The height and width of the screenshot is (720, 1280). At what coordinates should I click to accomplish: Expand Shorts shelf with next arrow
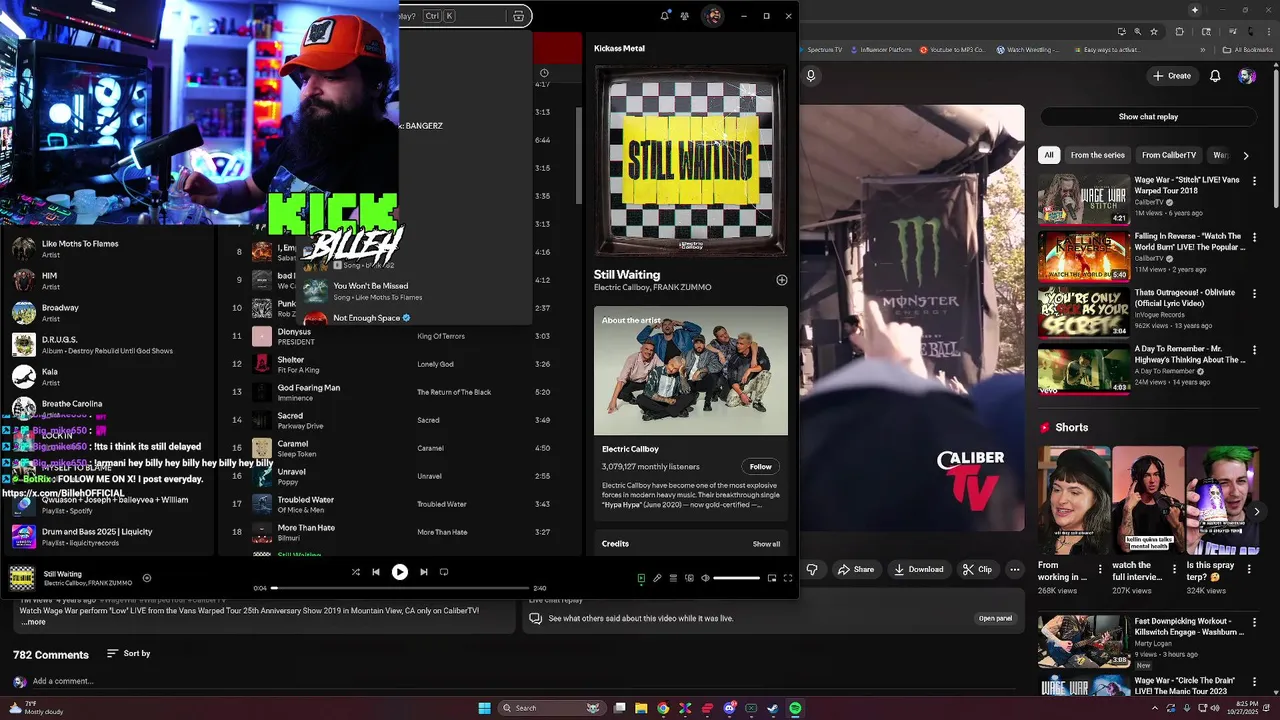pyautogui.click(x=1257, y=511)
